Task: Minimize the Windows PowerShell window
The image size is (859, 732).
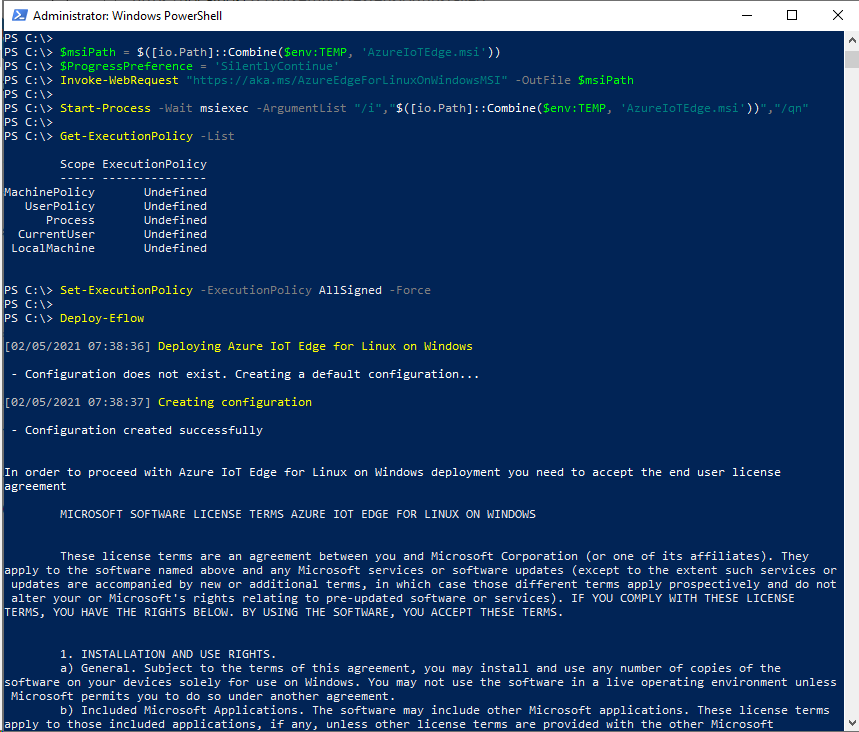Action: tap(747, 15)
